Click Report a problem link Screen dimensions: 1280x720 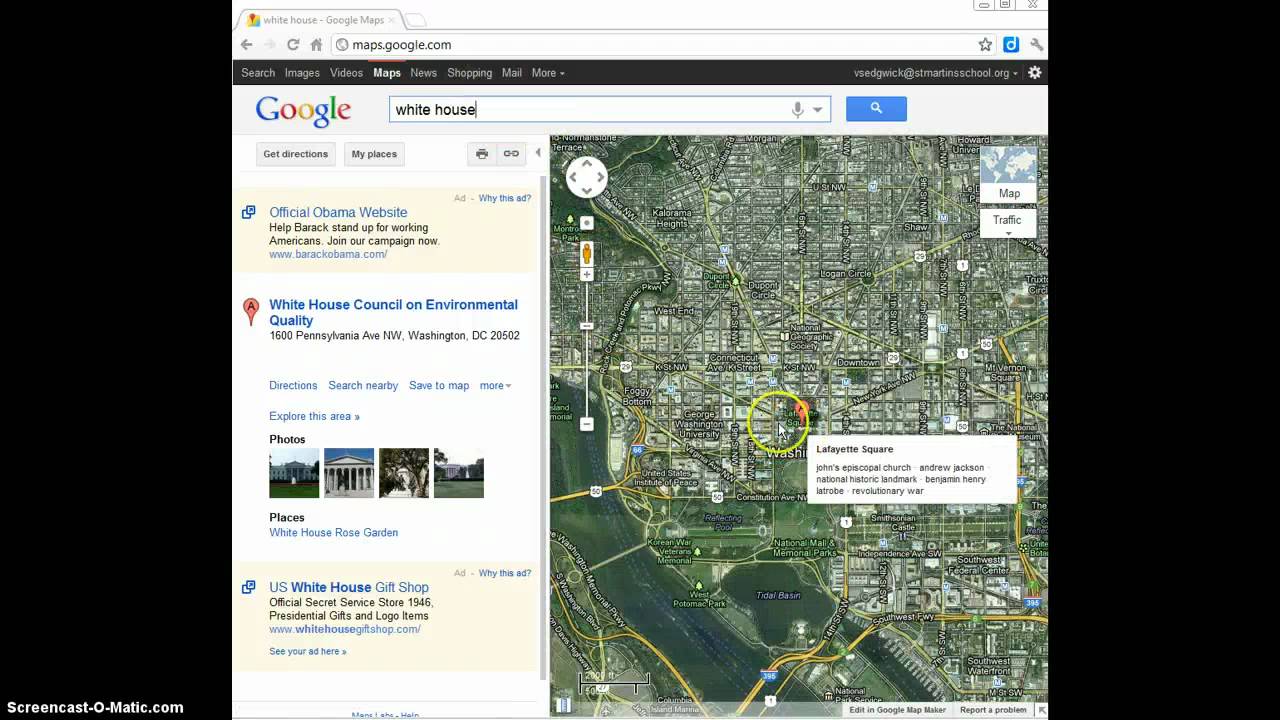pos(993,710)
